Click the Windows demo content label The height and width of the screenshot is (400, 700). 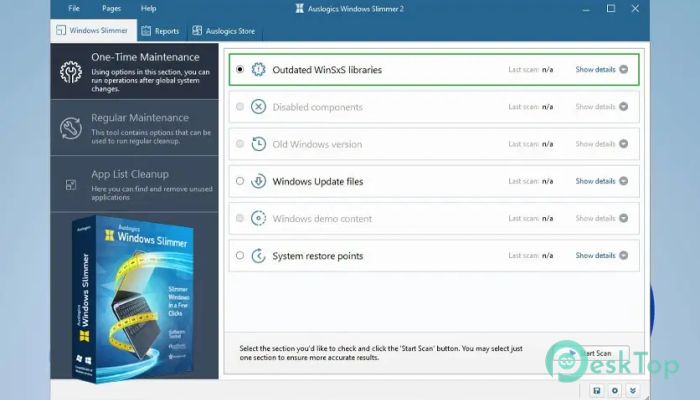[x=322, y=219]
